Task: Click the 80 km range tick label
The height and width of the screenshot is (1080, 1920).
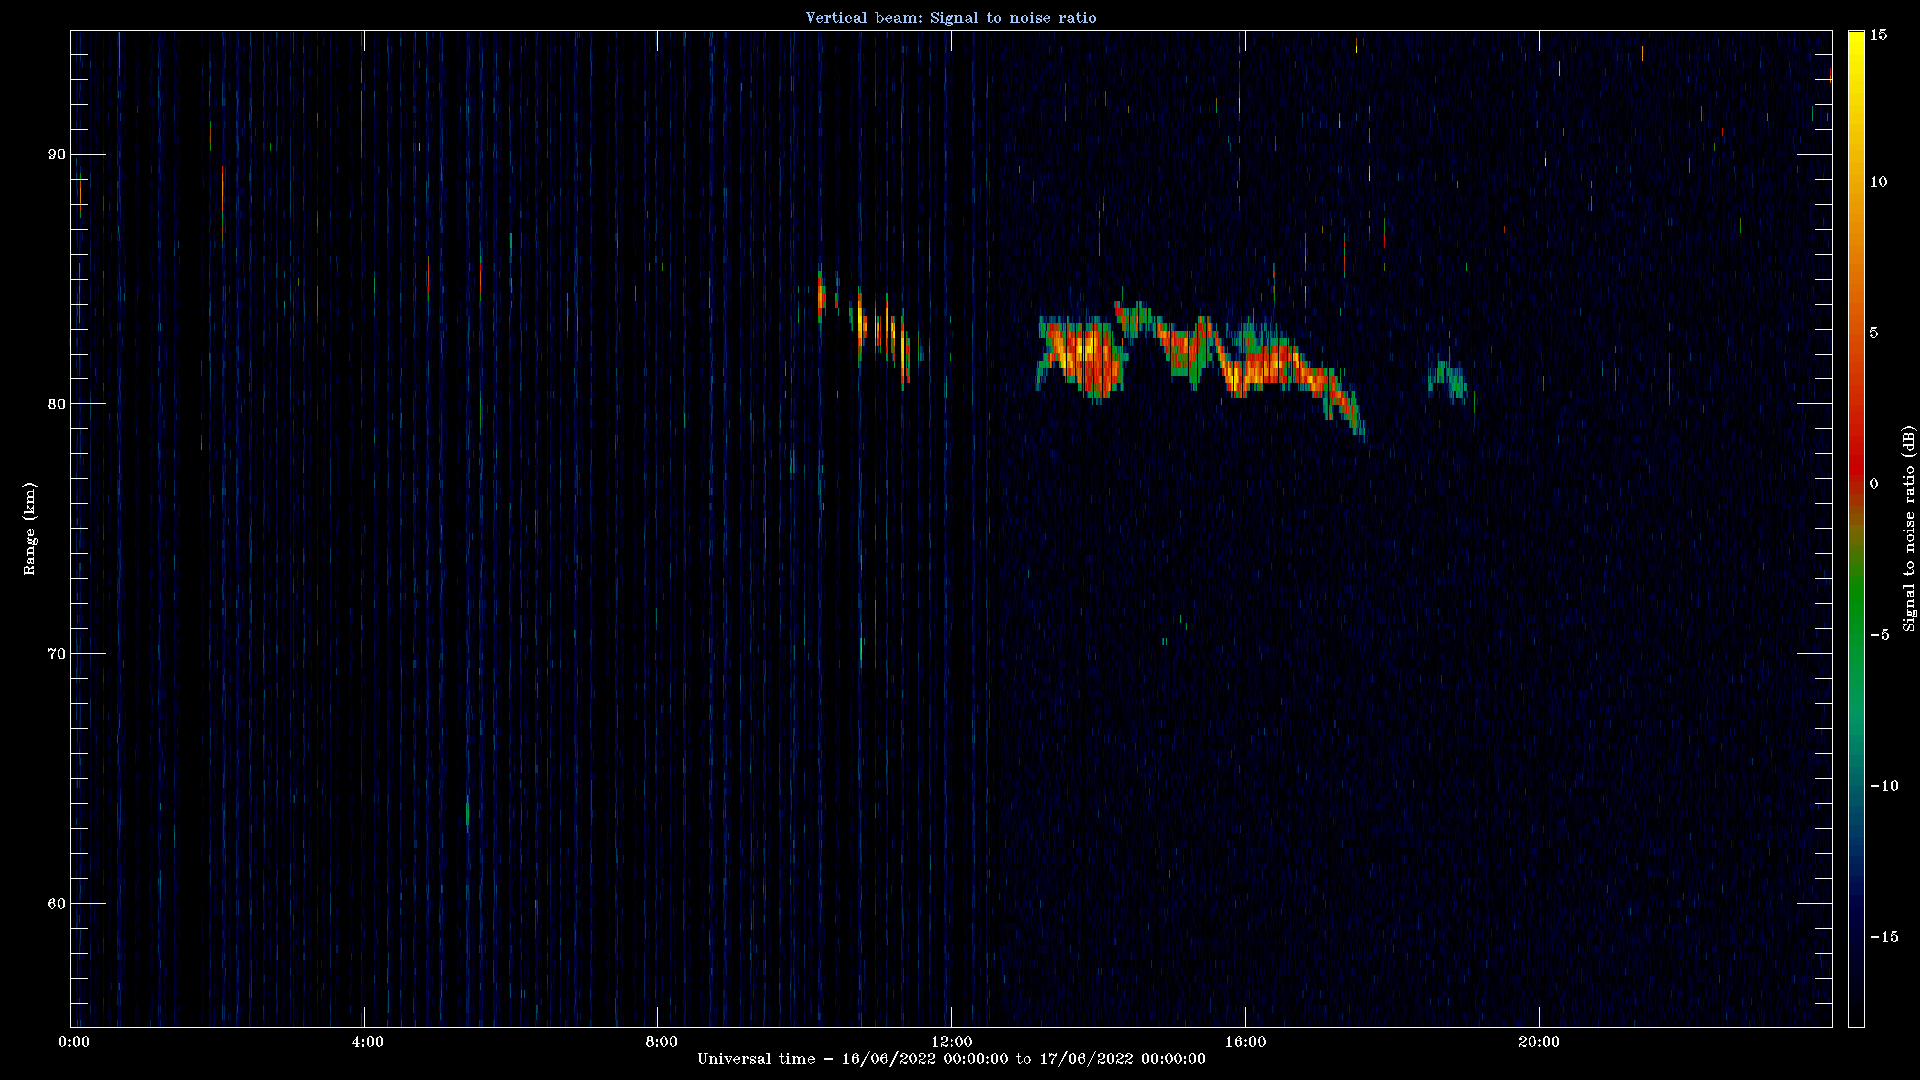Action: click(56, 404)
